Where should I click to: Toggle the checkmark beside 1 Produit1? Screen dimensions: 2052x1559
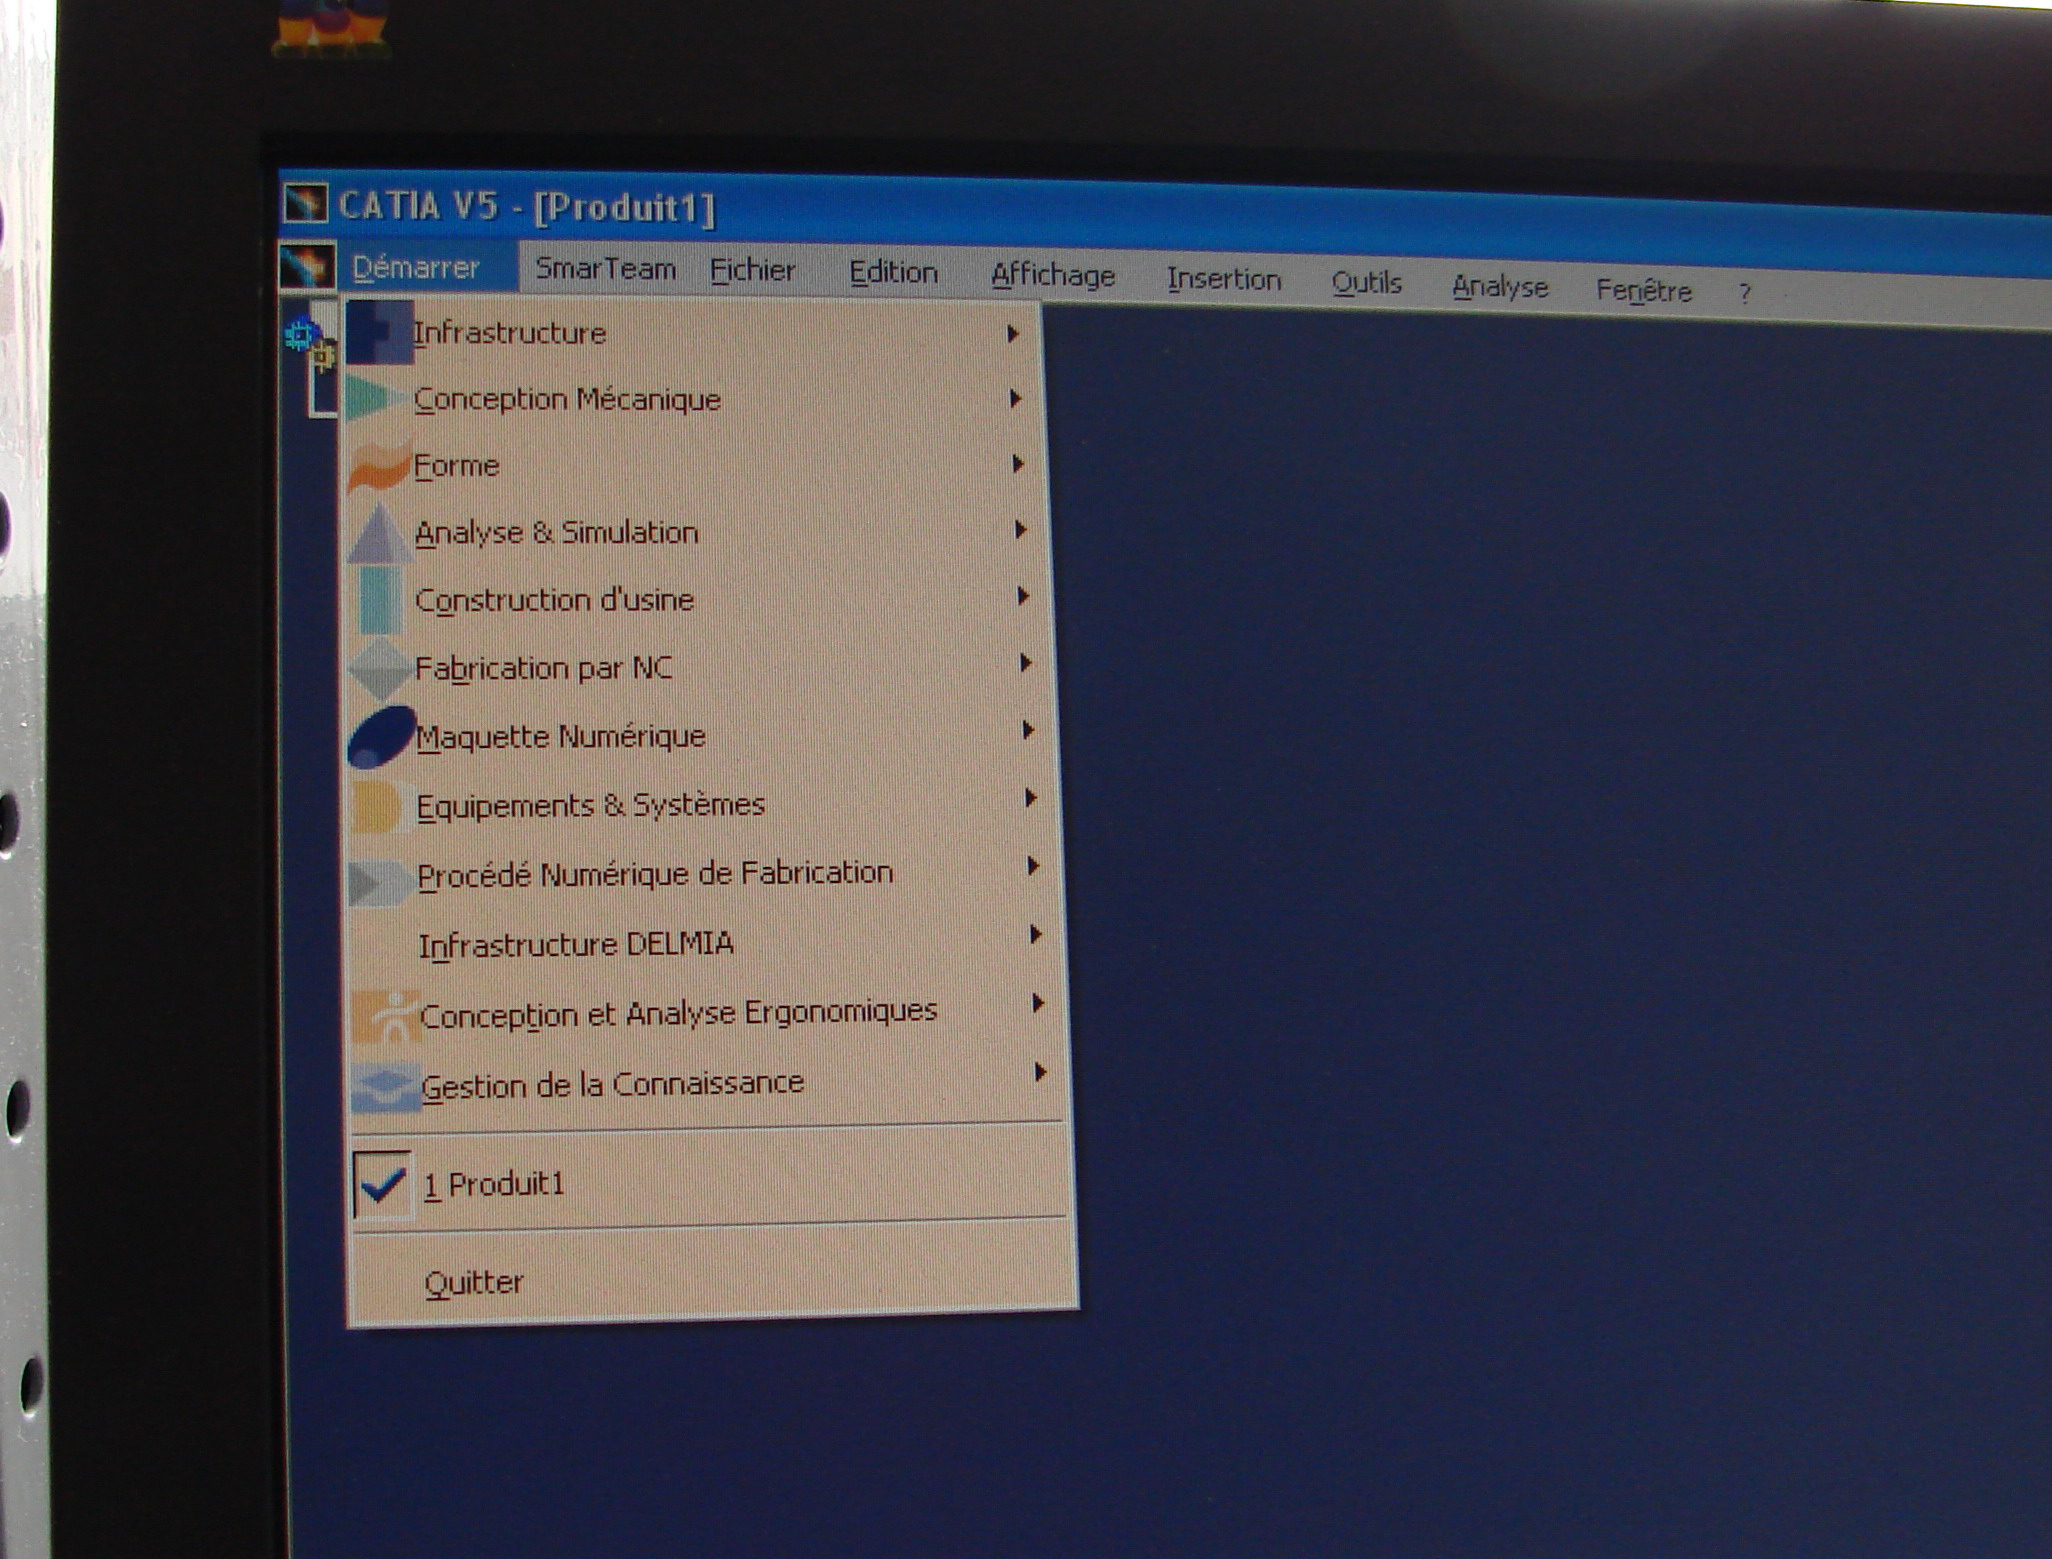coord(382,1185)
